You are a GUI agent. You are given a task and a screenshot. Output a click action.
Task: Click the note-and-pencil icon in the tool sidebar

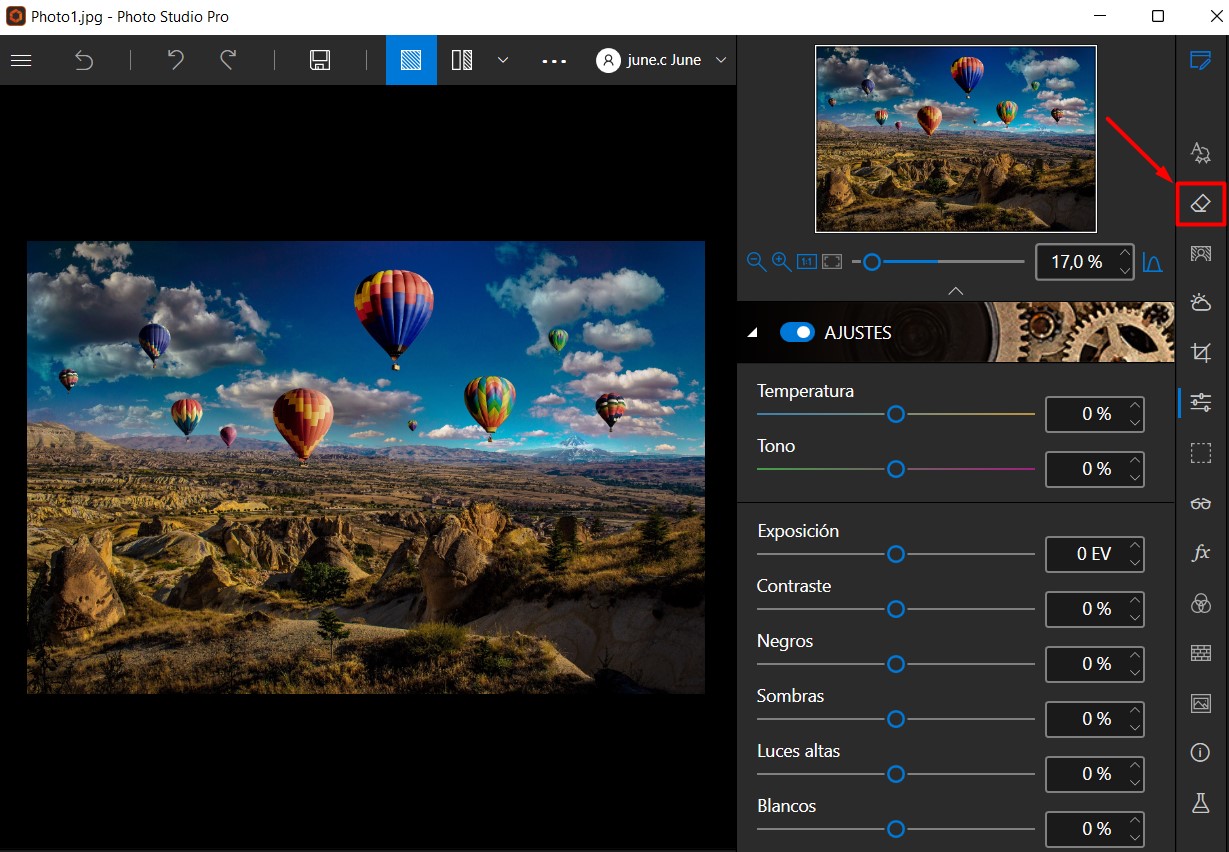(x=1201, y=60)
